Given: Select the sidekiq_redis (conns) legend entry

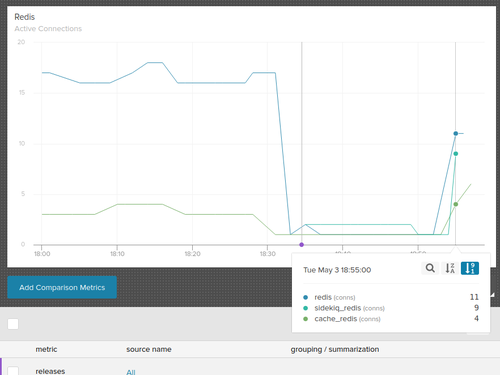Looking at the screenshot, I should coord(349,308).
